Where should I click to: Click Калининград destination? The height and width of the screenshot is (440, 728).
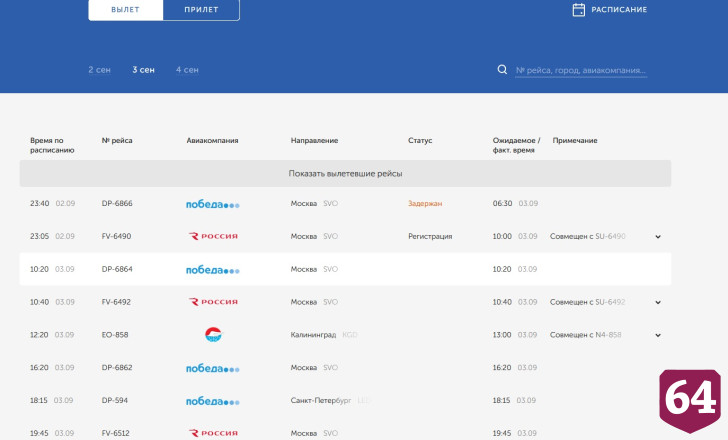point(313,335)
